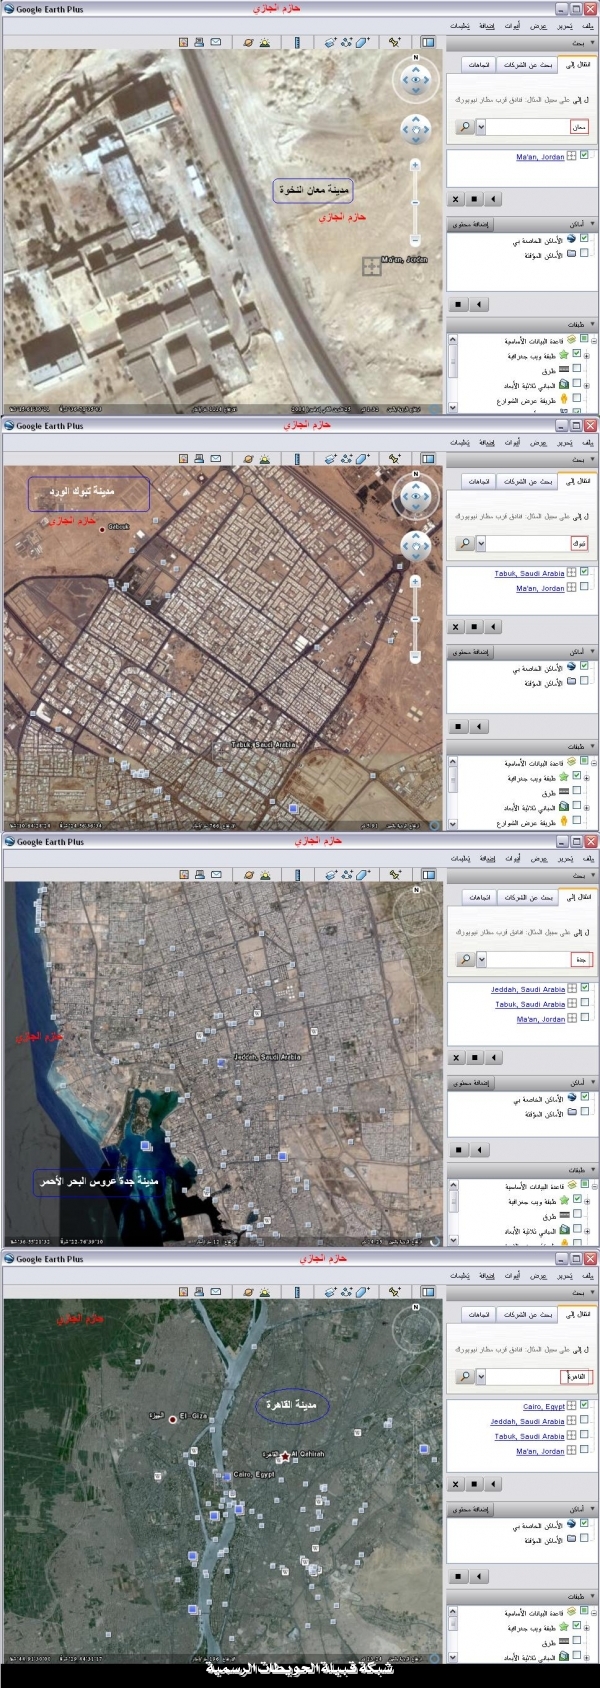Open the ملف menu in Ma'an window
Viewport: 600px width, 1688px height.
click(587, 25)
